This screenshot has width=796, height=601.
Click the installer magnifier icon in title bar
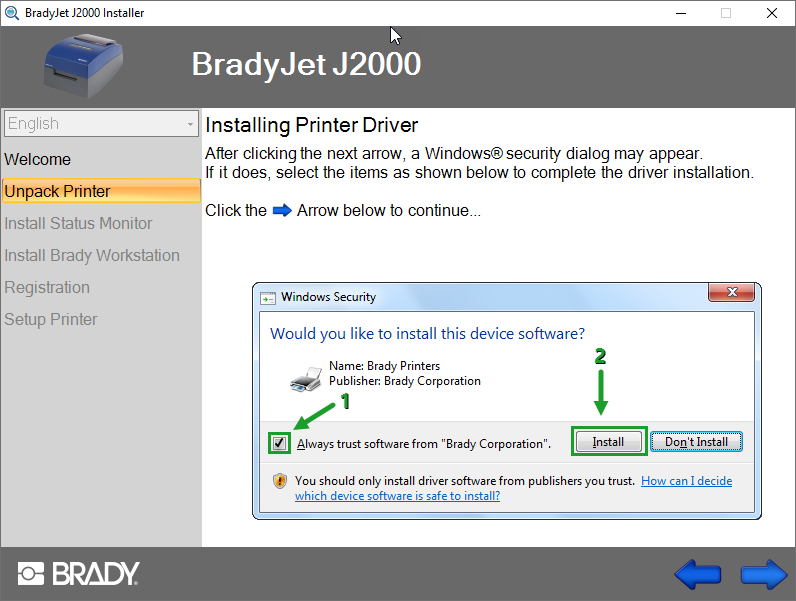pyautogui.click(x=12, y=13)
